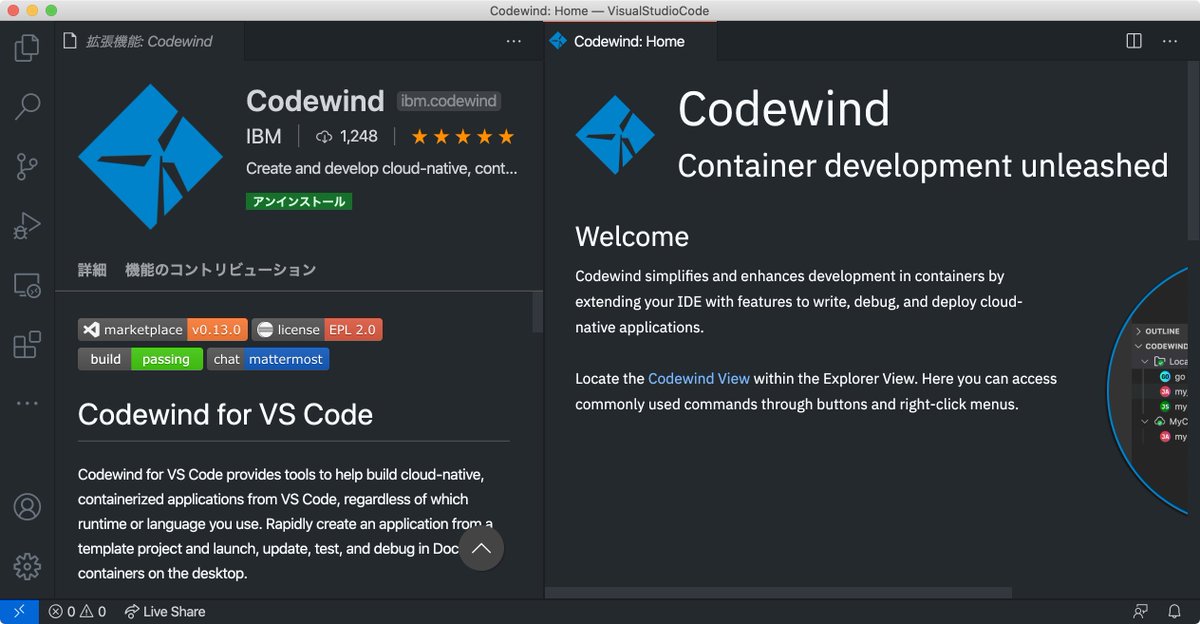Follow the Codewind View link
The image size is (1200, 624).
[699, 379]
